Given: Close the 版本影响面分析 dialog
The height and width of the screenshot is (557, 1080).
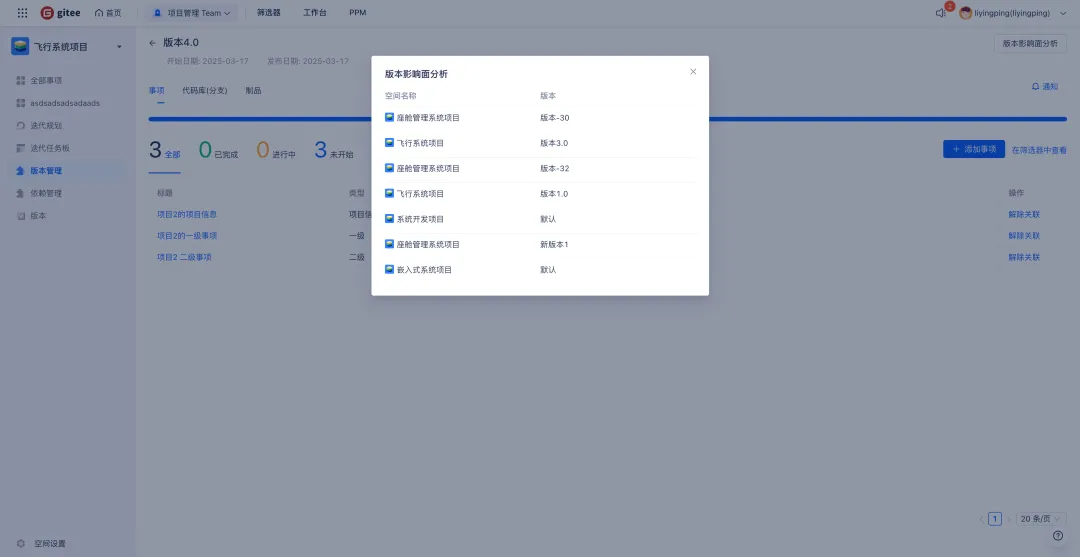Looking at the screenshot, I should pyautogui.click(x=693, y=72).
